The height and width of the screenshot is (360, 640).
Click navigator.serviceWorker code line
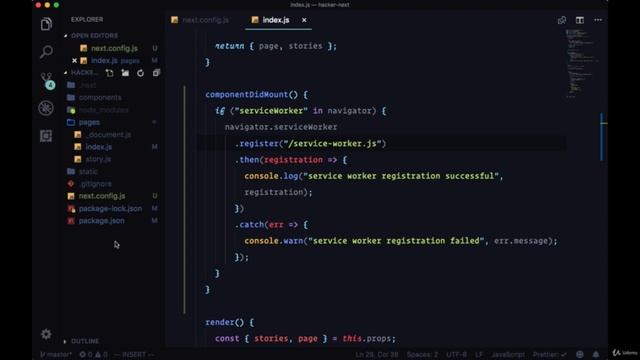(x=281, y=127)
